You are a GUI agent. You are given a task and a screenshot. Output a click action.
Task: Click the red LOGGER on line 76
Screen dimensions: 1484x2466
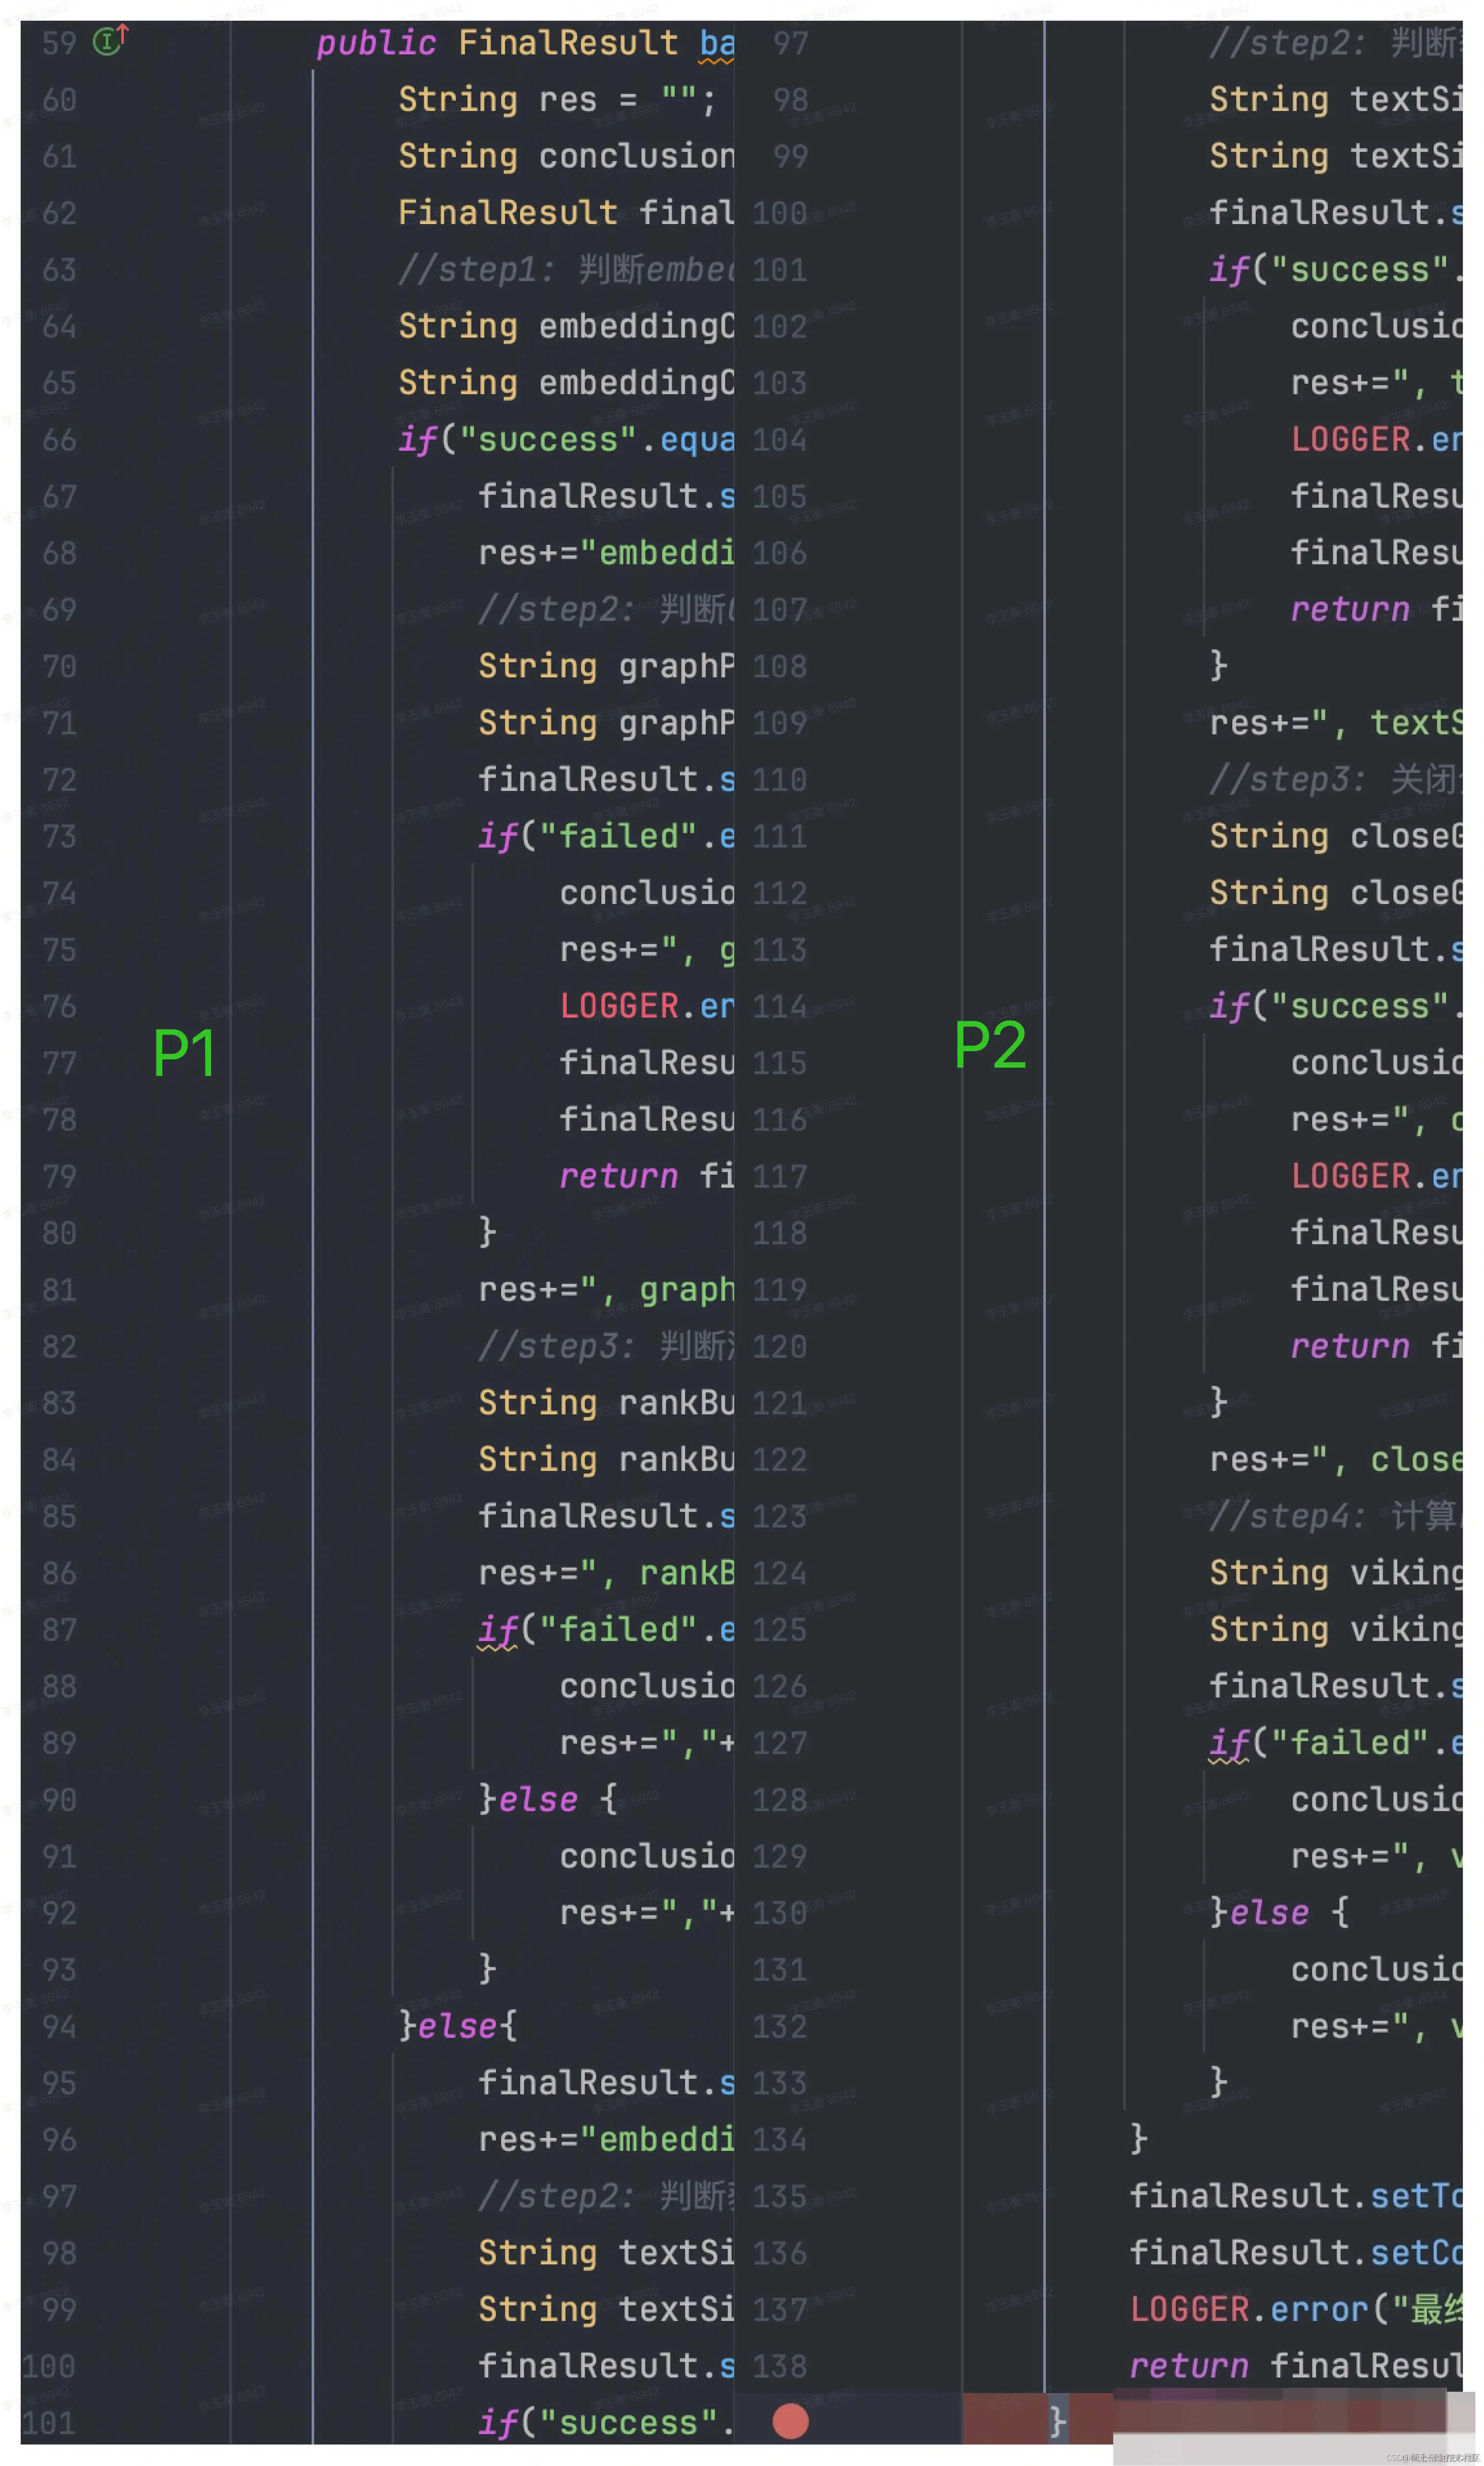(x=618, y=1006)
